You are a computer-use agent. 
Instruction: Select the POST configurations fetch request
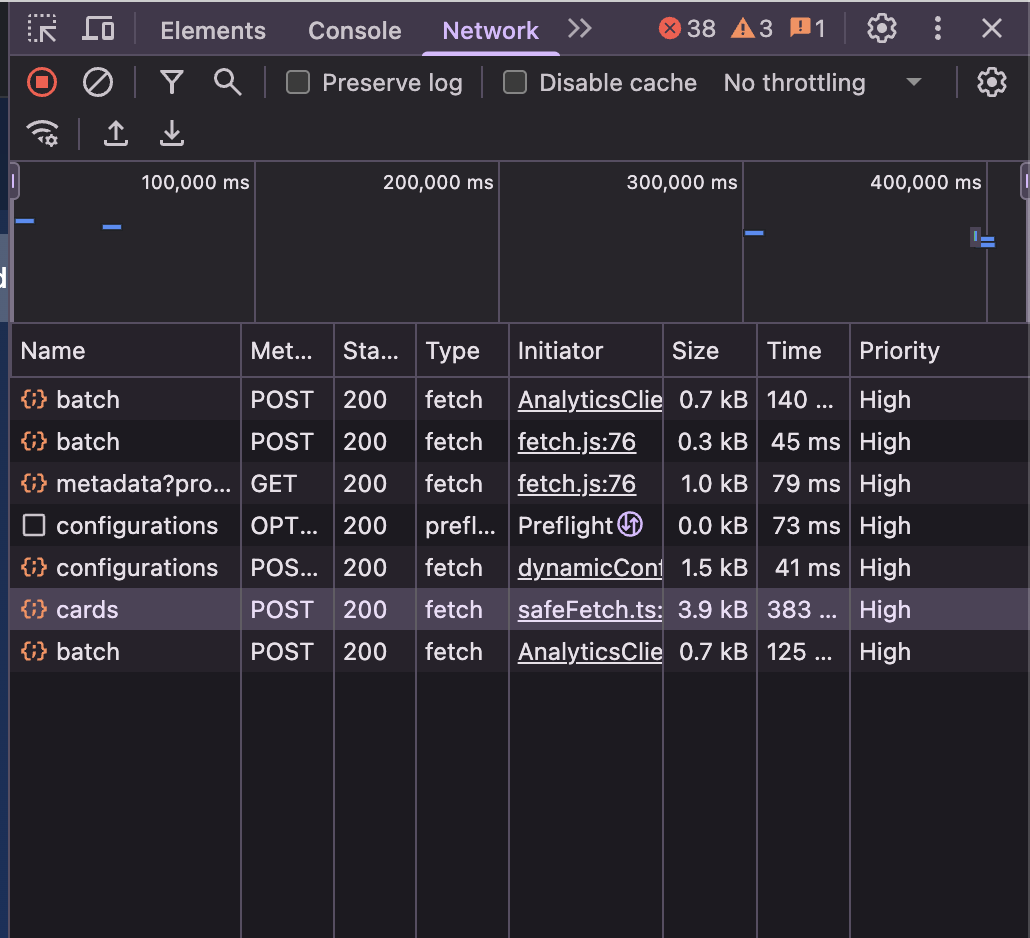click(520, 568)
